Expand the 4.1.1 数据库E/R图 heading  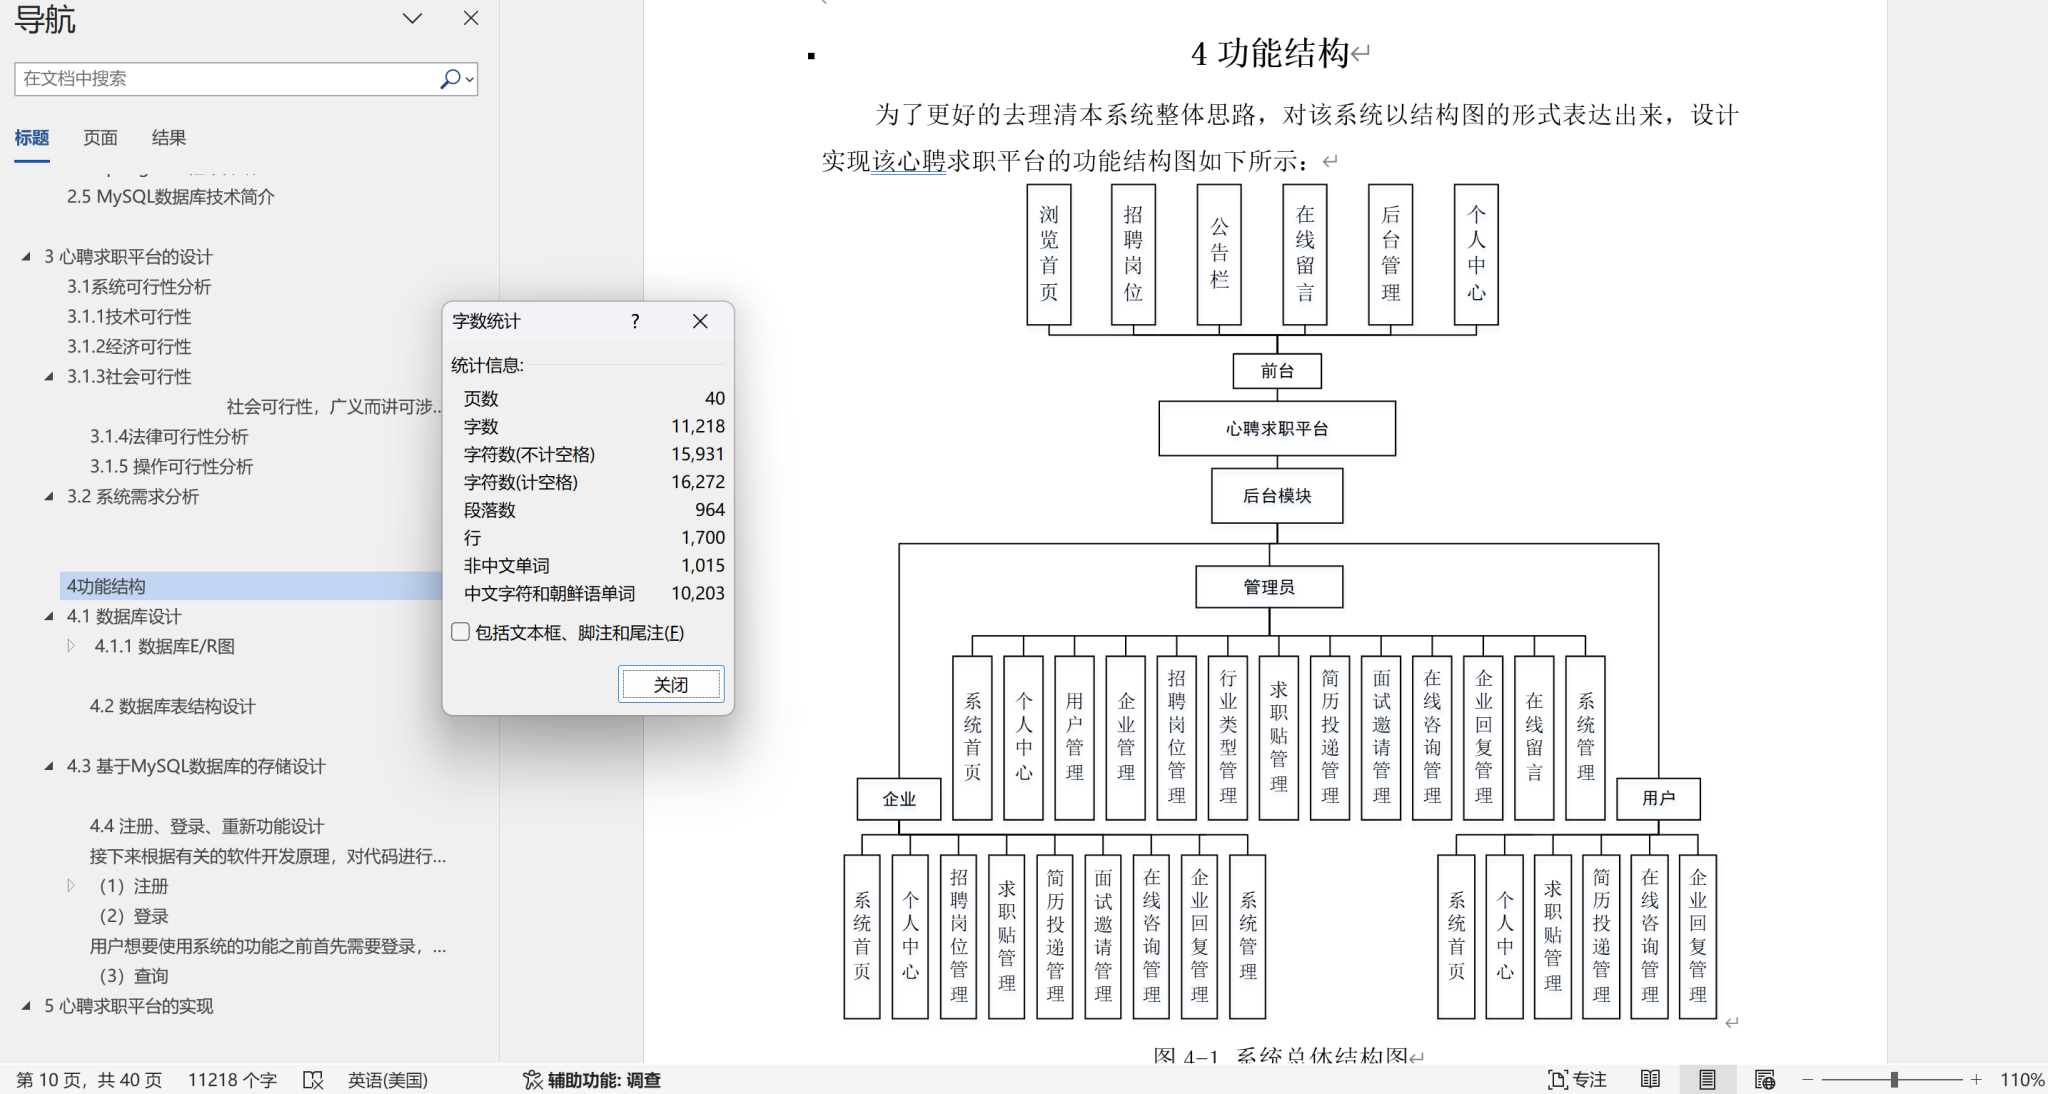pos(71,646)
